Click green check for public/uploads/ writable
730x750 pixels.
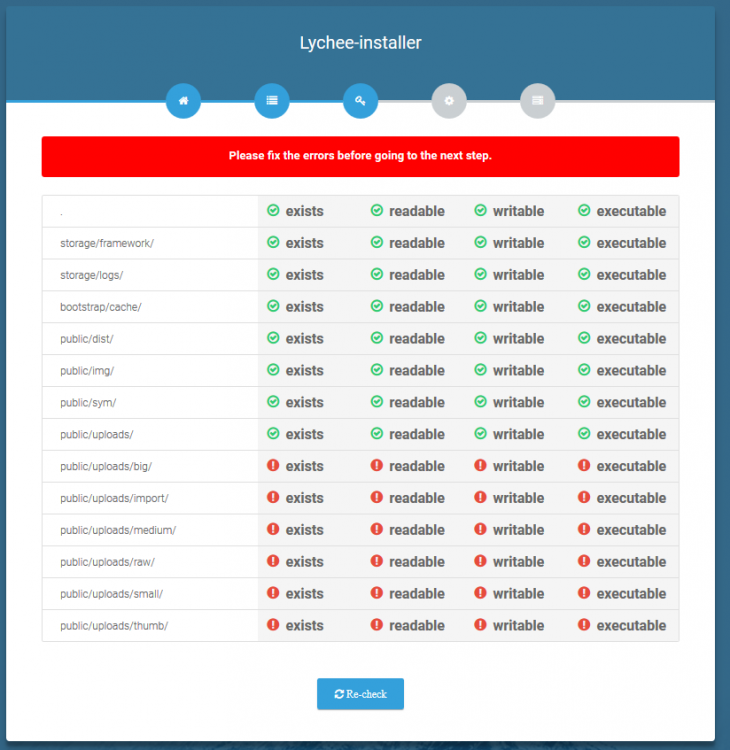(x=480, y=433)
